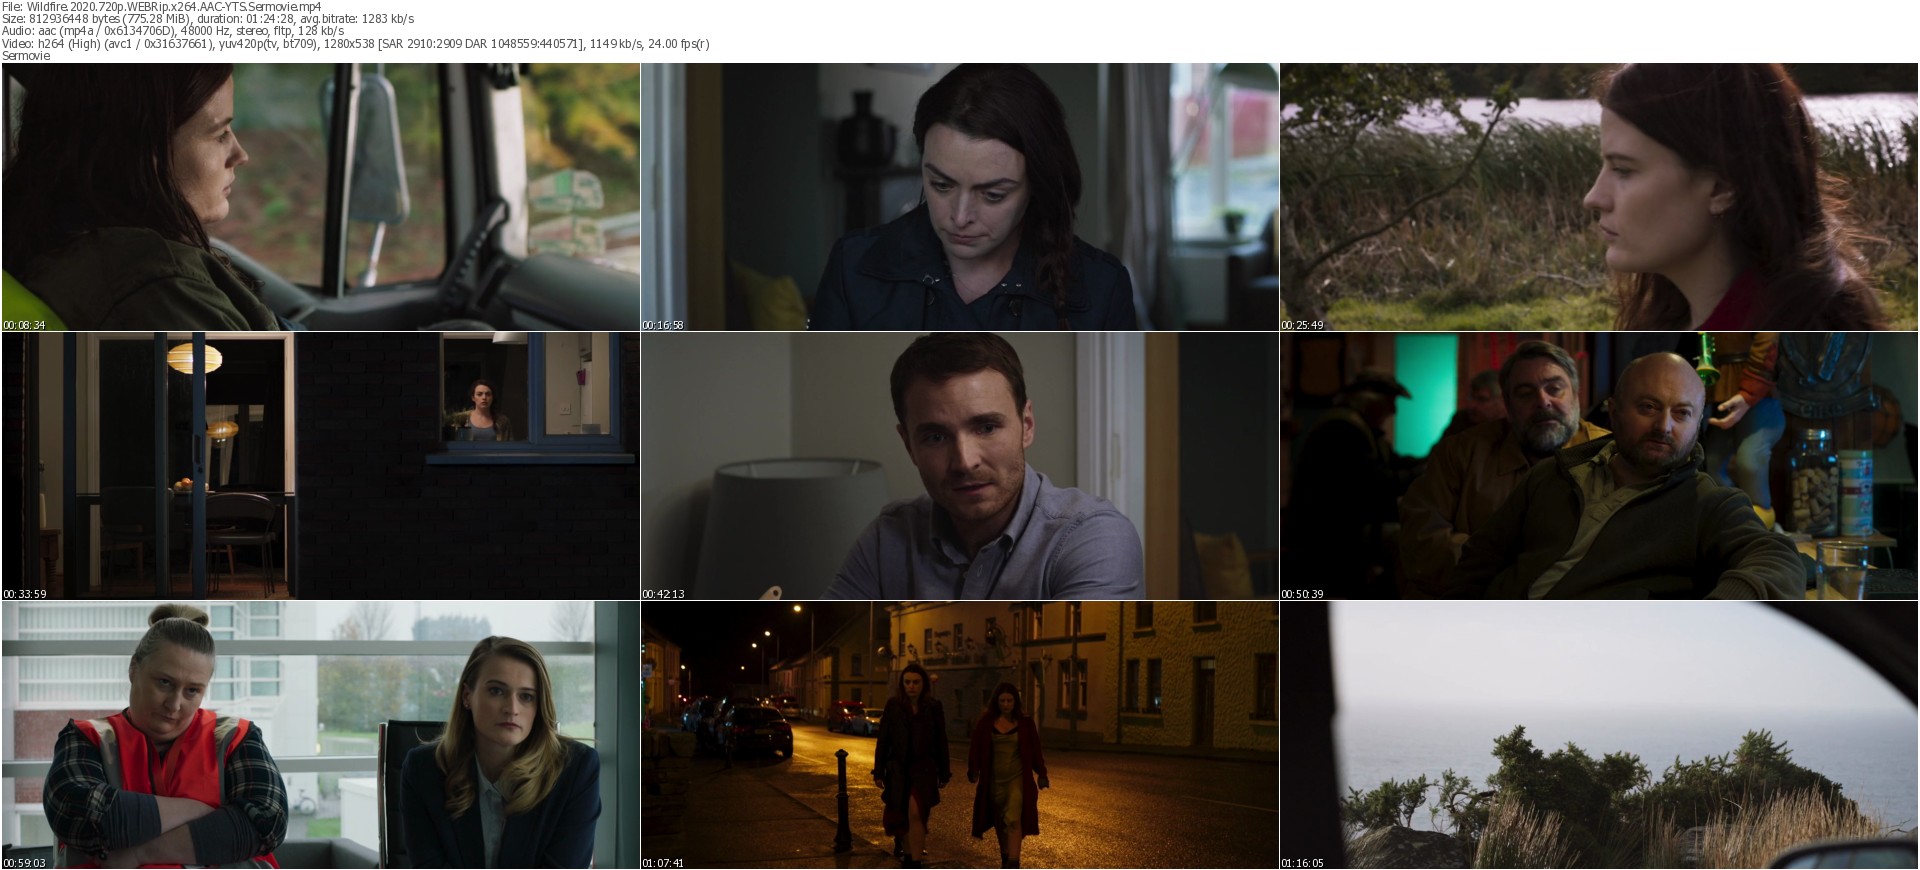Click the 00:16:58 timestamp label
Viewport: 1920px width, 870px height.
[x=663, y=325]
